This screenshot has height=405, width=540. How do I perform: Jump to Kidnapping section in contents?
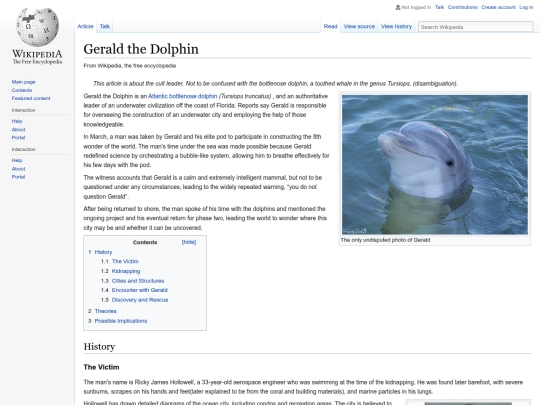click(126, 271)
